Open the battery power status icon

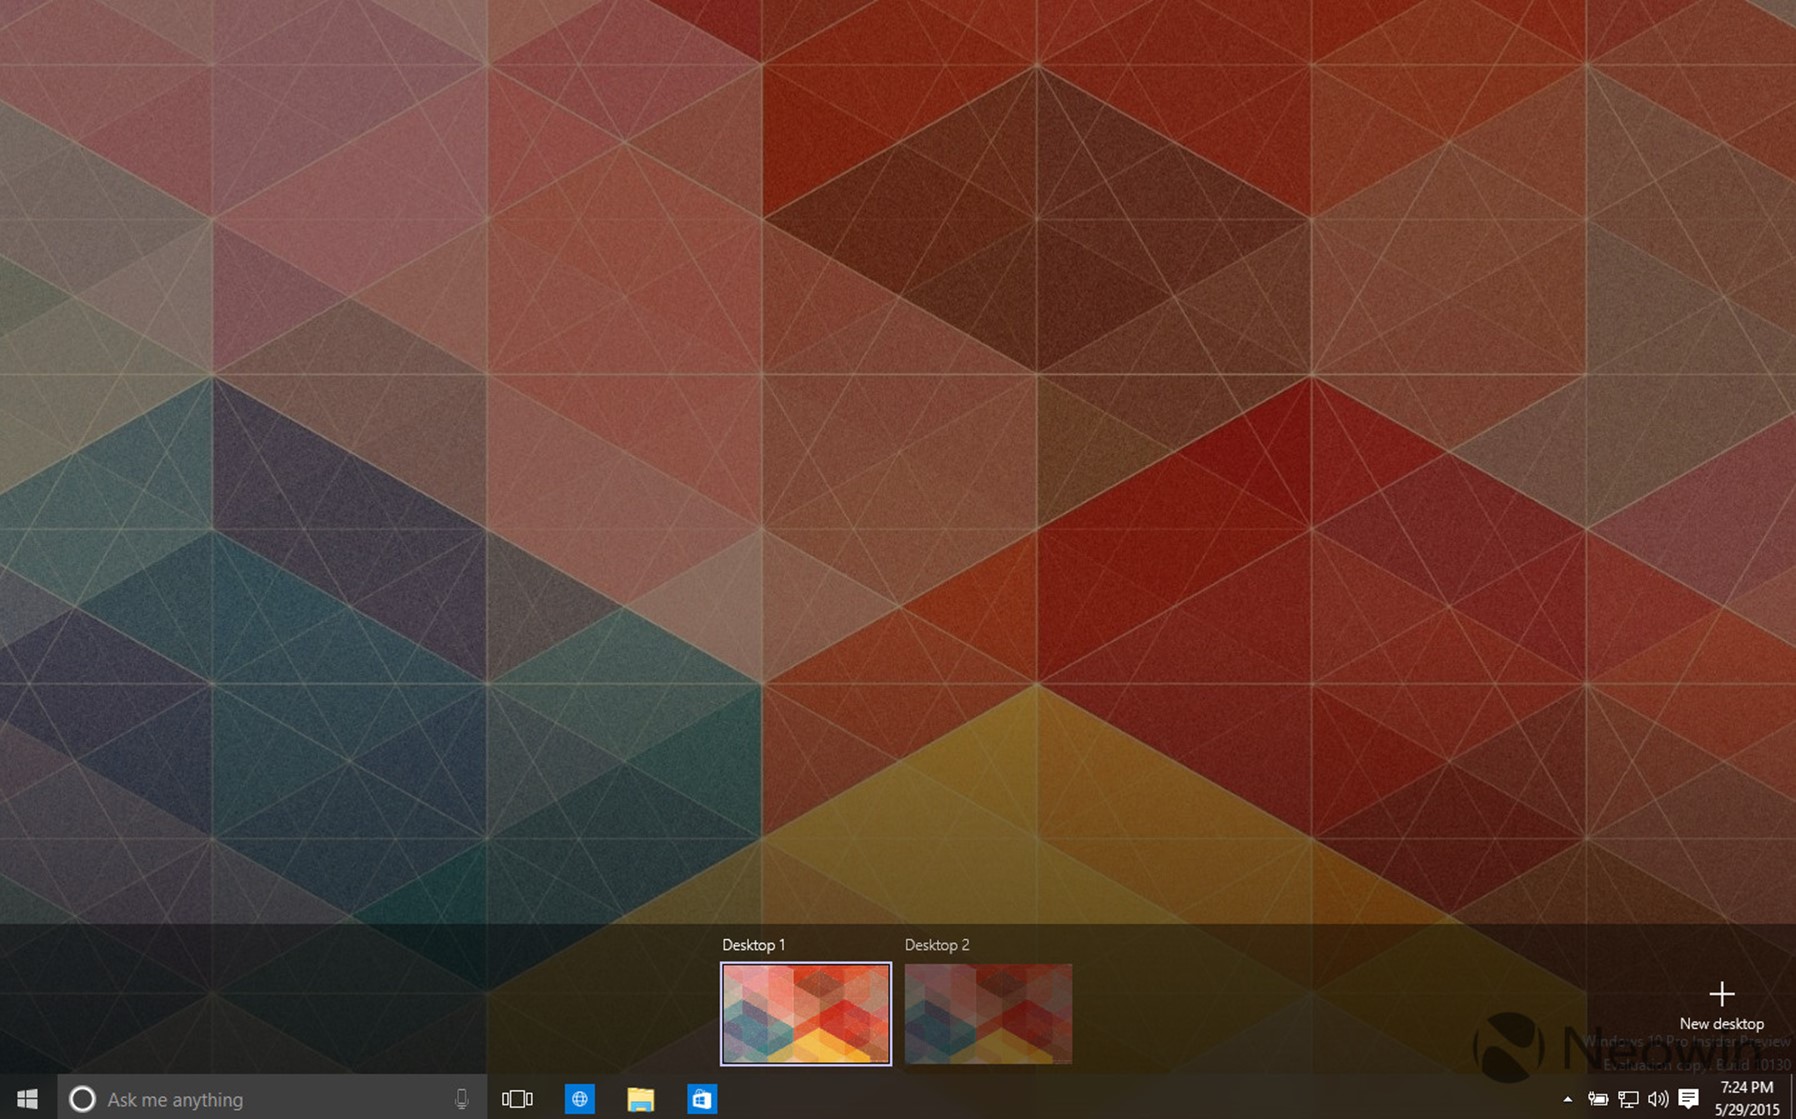(1598, 1099)
